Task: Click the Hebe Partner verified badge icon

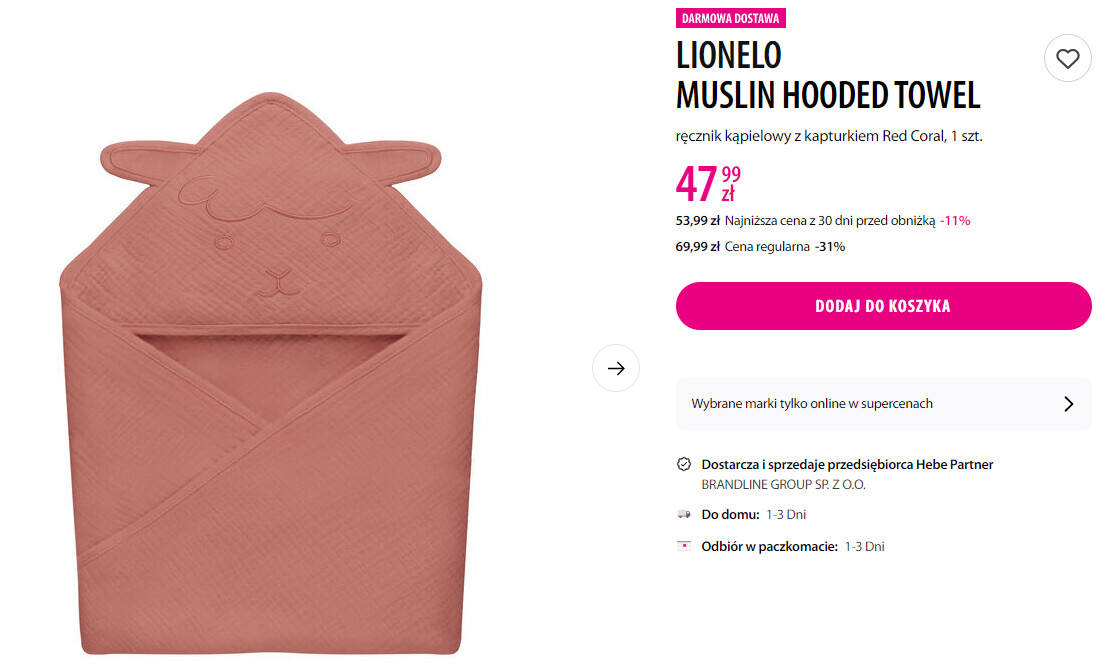Action: tap(684, 464)
